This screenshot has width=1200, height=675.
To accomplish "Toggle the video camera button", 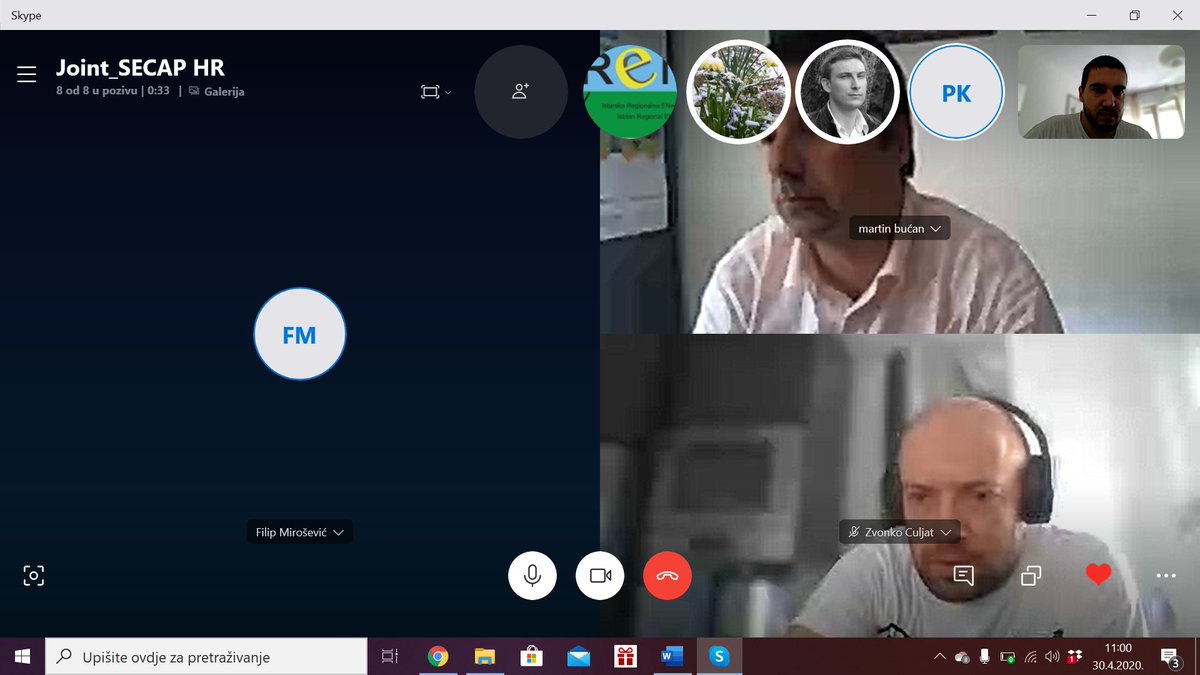I will click(600, 575).
